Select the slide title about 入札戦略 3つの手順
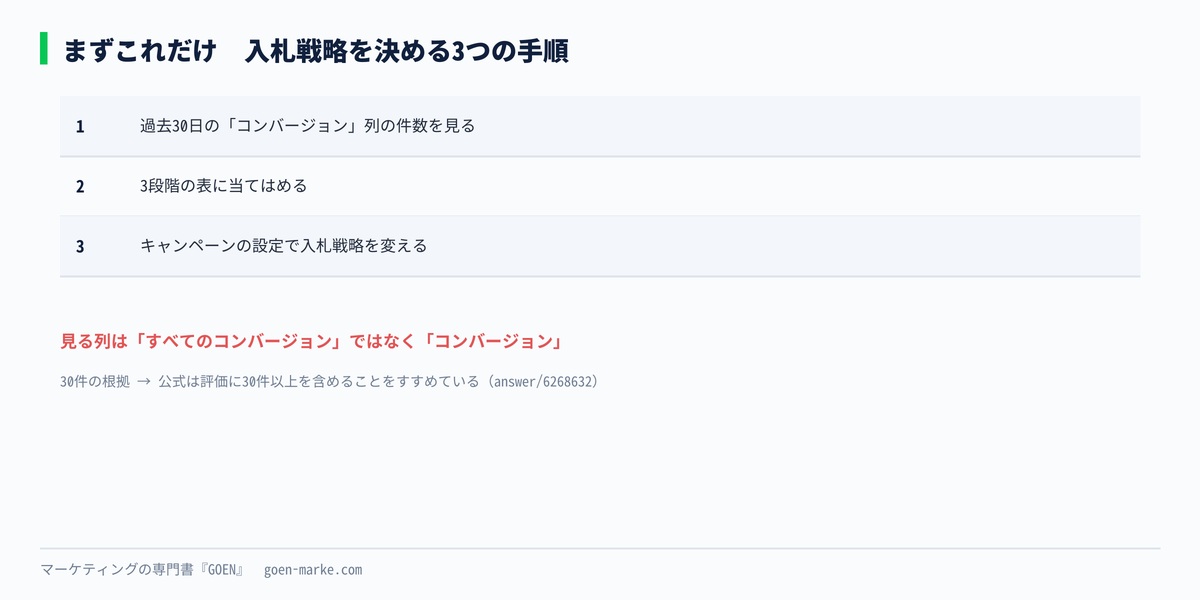1200x600 pixels. tap(315, 50)
